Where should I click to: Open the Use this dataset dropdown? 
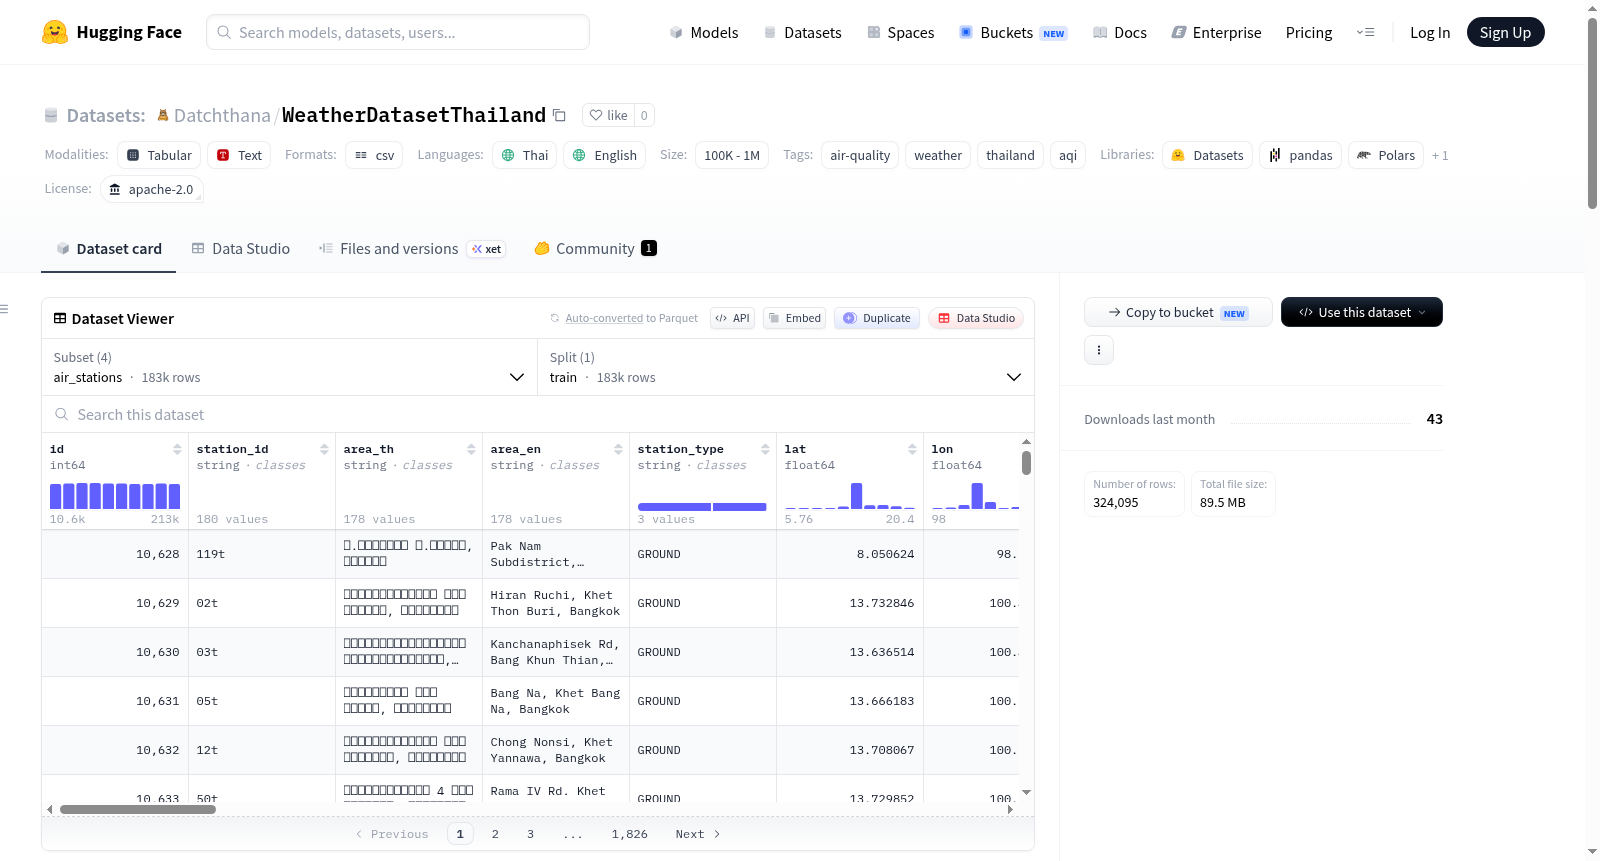1362,312
